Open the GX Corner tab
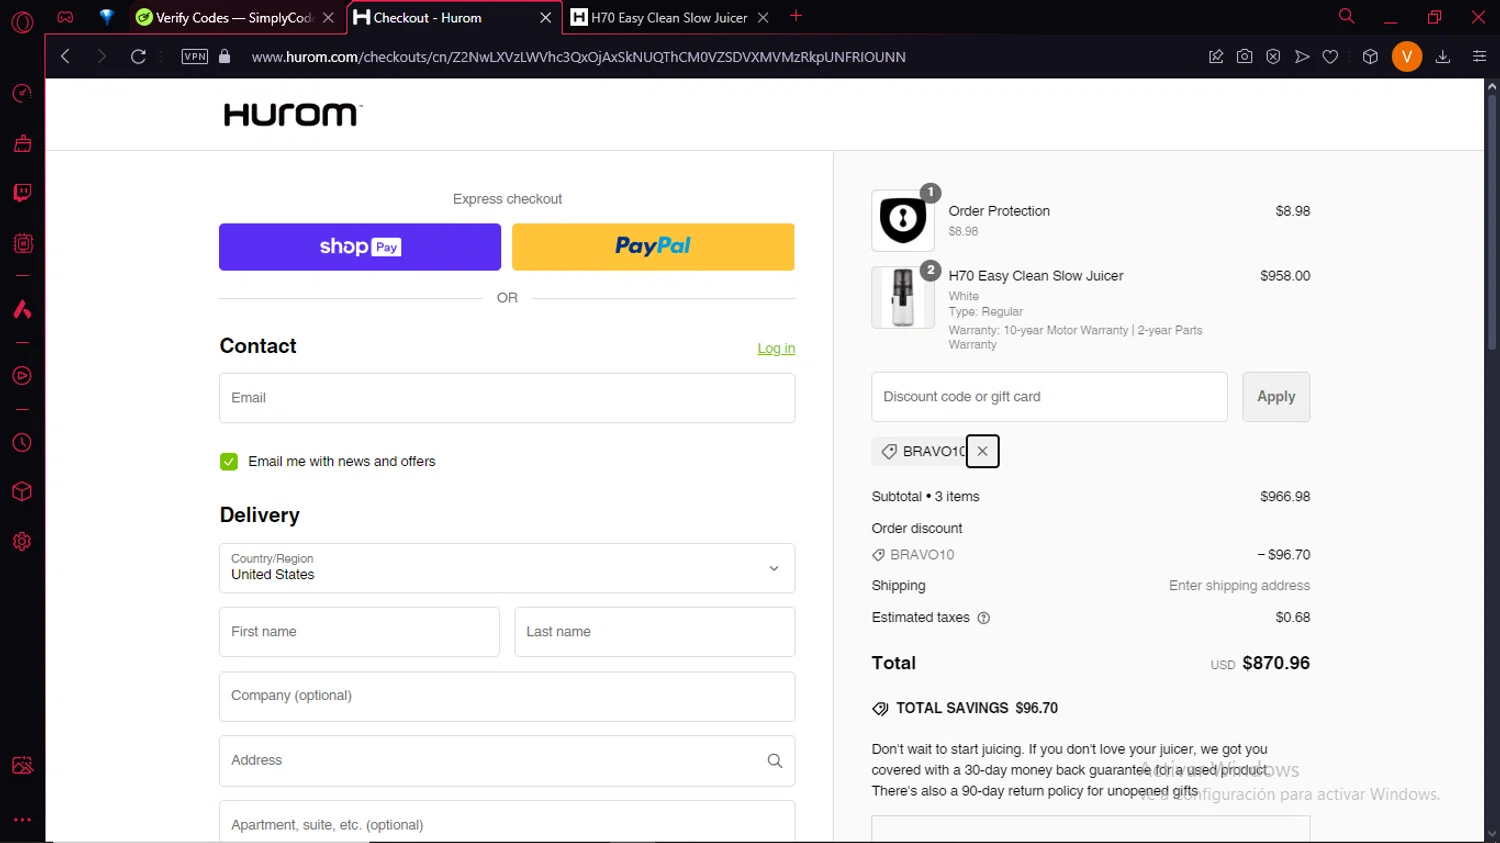Screen dimensions: 1500x843 [65, 17]
